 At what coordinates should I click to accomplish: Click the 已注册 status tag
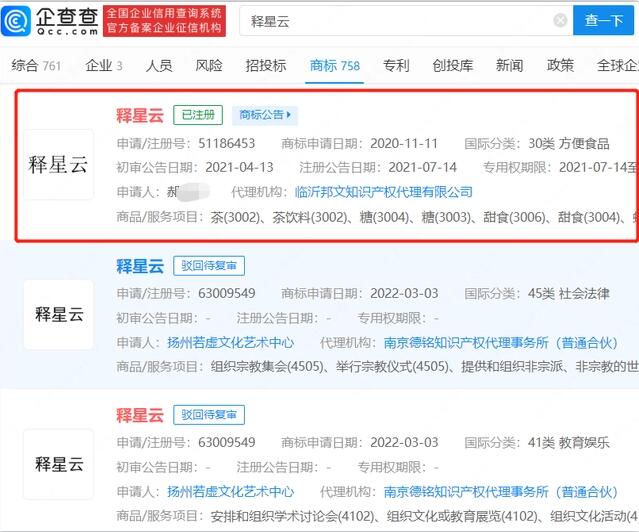[x=198, y=115]
